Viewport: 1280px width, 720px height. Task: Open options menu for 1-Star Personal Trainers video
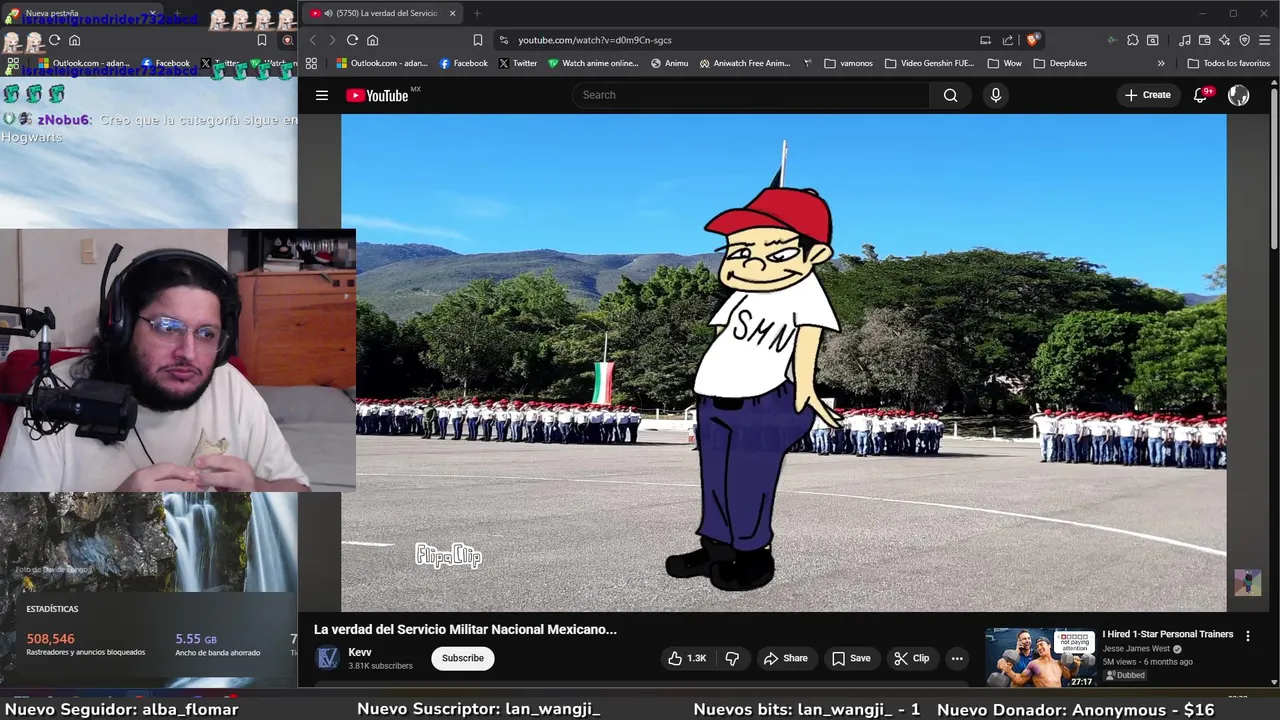(1247, 636)
